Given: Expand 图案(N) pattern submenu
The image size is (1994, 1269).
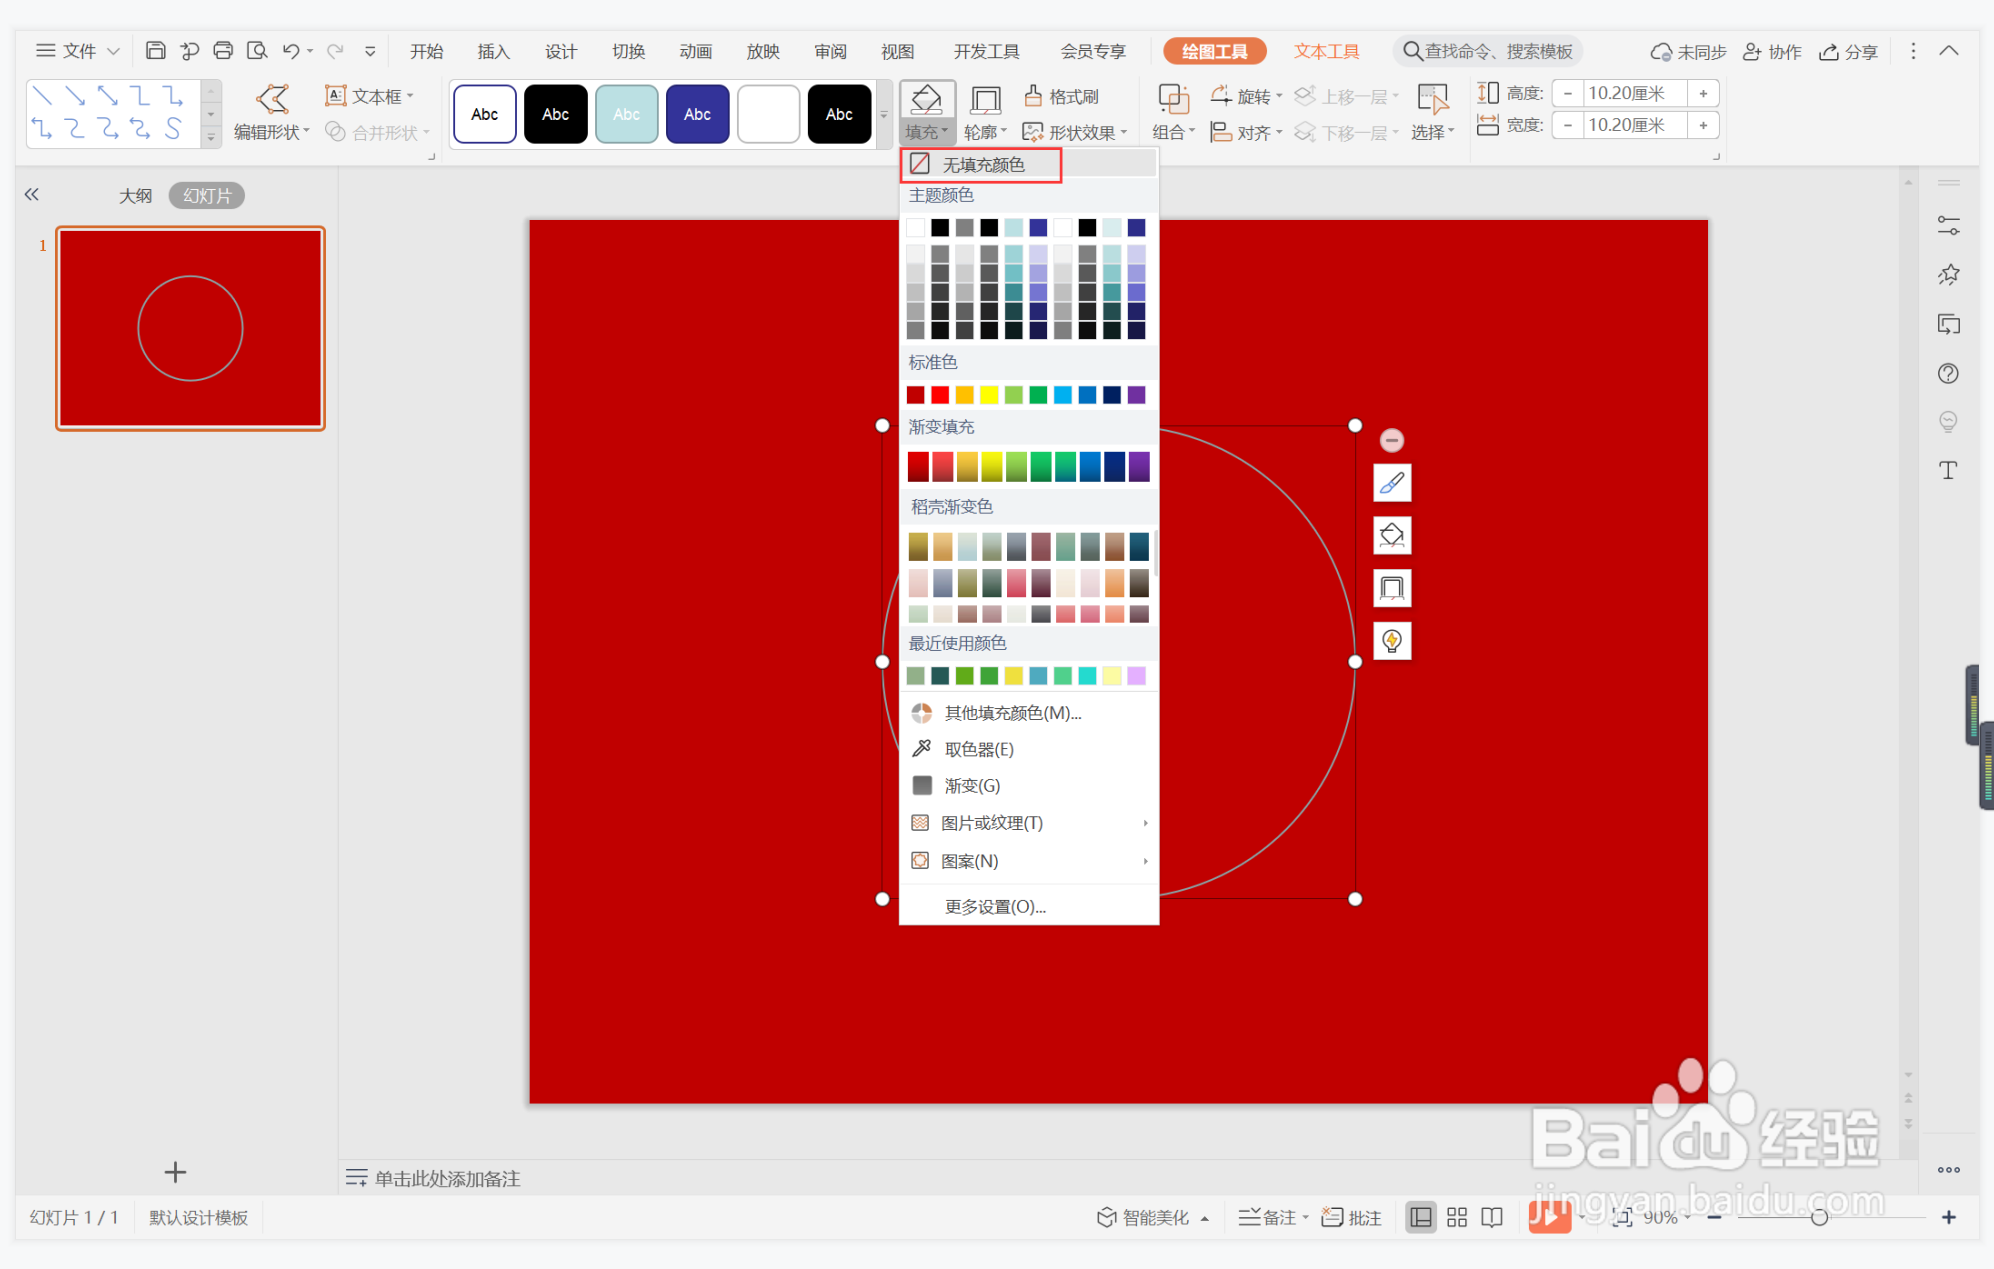Looking at the screenshot, I should click(1029, 861).
